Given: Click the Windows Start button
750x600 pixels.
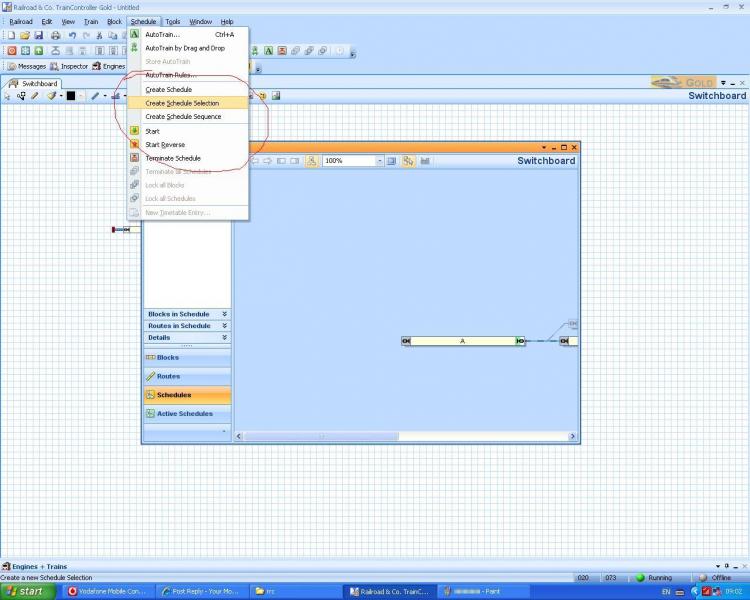Looking at the screenshot, I should tap(26, 591).
